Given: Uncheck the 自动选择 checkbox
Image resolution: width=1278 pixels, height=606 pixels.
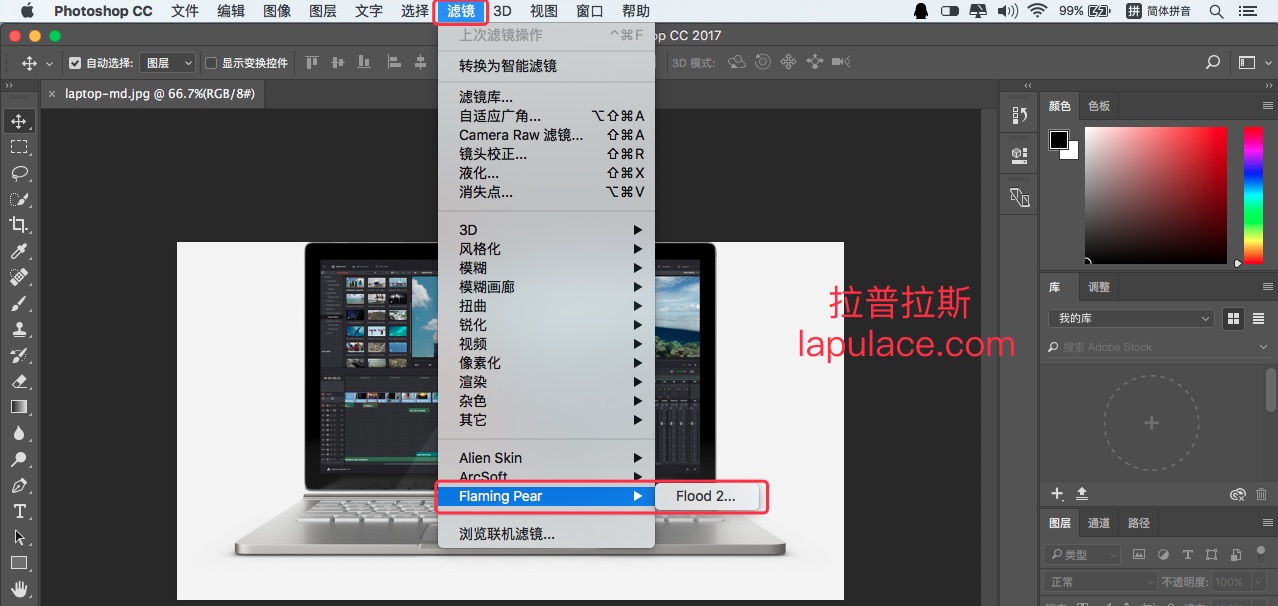Looking at the screenshot, I should (x=75, y=63).
